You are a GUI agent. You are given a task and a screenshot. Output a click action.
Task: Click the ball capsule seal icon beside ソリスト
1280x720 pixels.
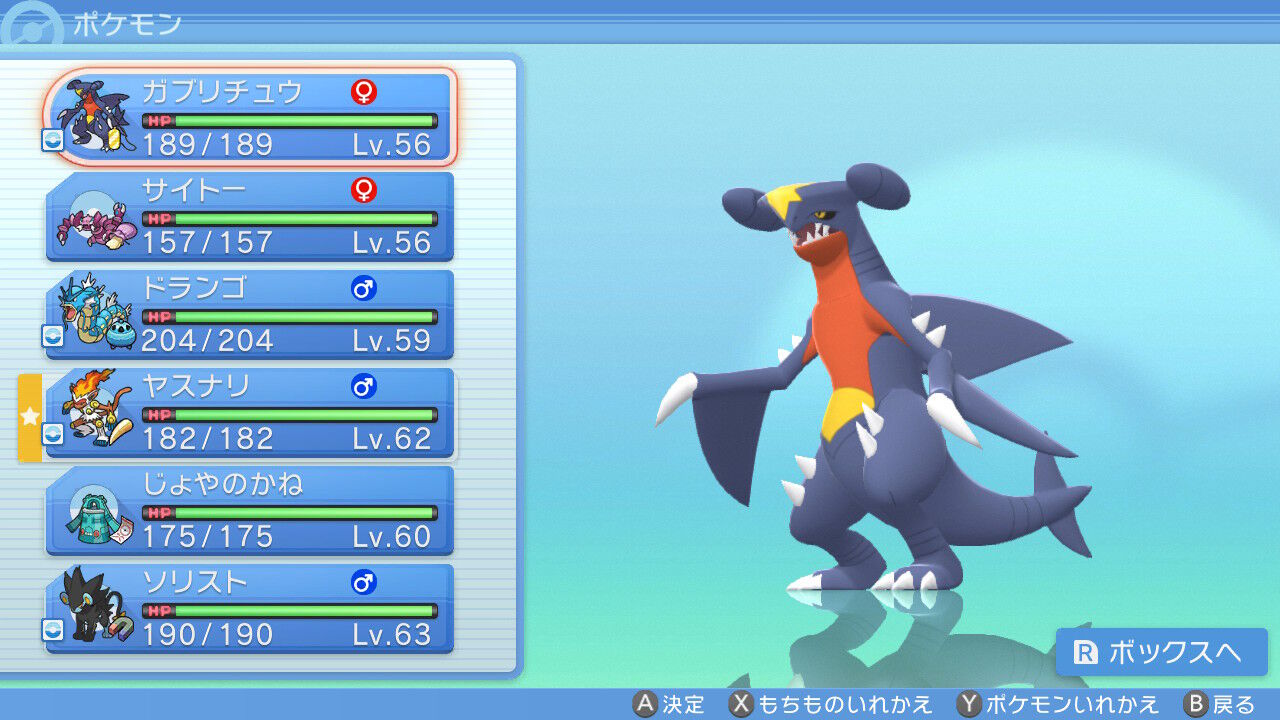click(53, 630)
